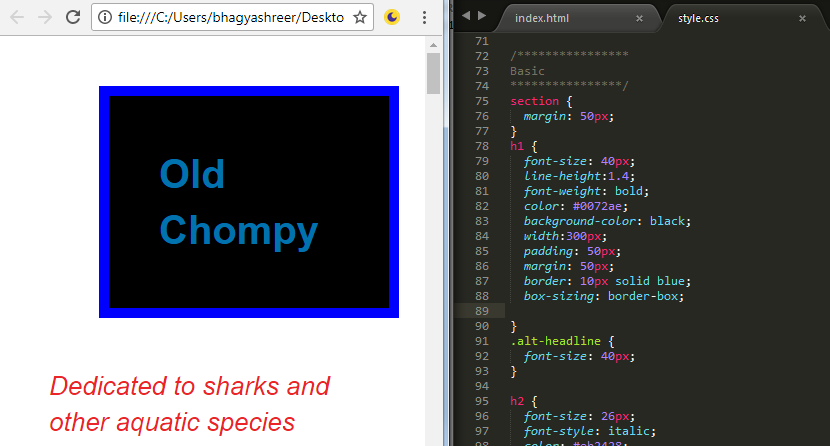Viewport: 830px width, 446px height.
Task: Open the Chrome three-dot menu
Action: coord(425,17)
